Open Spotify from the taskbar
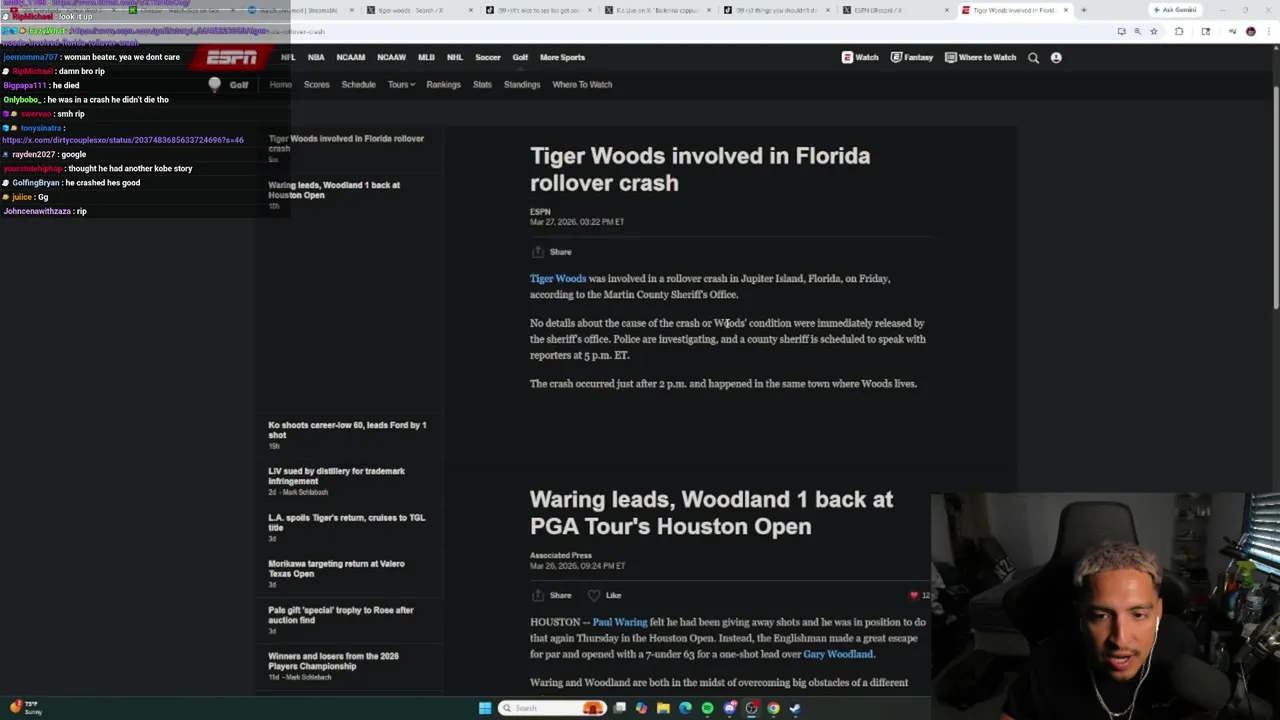Image resolution: width=1280 pixels, height=720 pixels. [707, 708]
